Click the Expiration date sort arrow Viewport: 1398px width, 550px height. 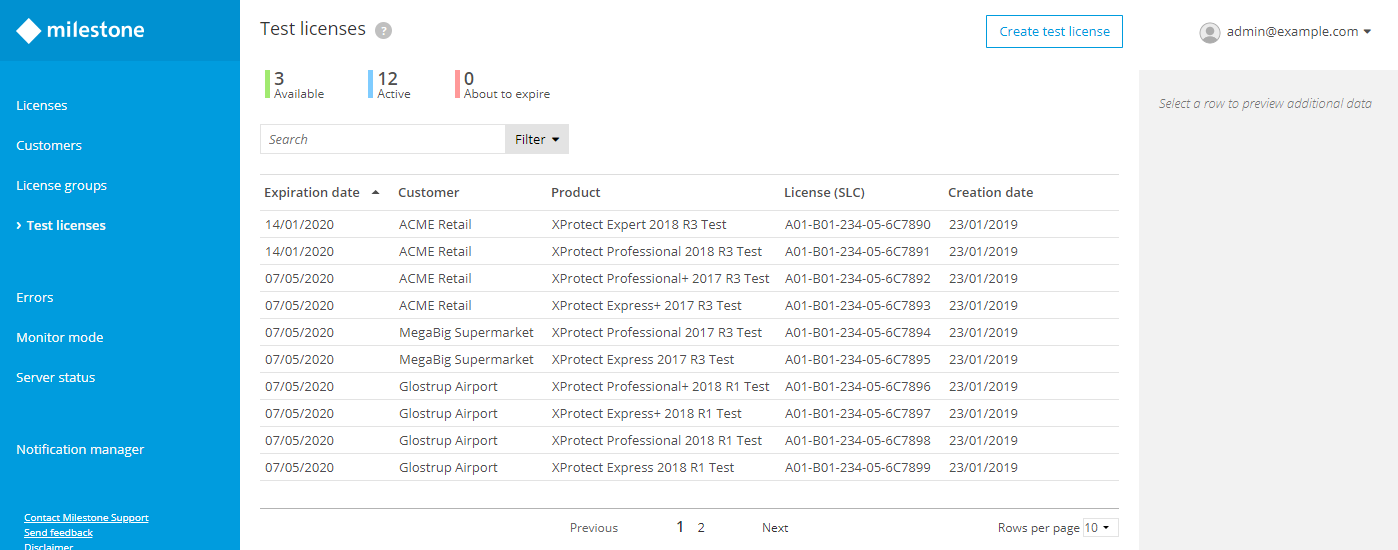[x=375, y=192]
